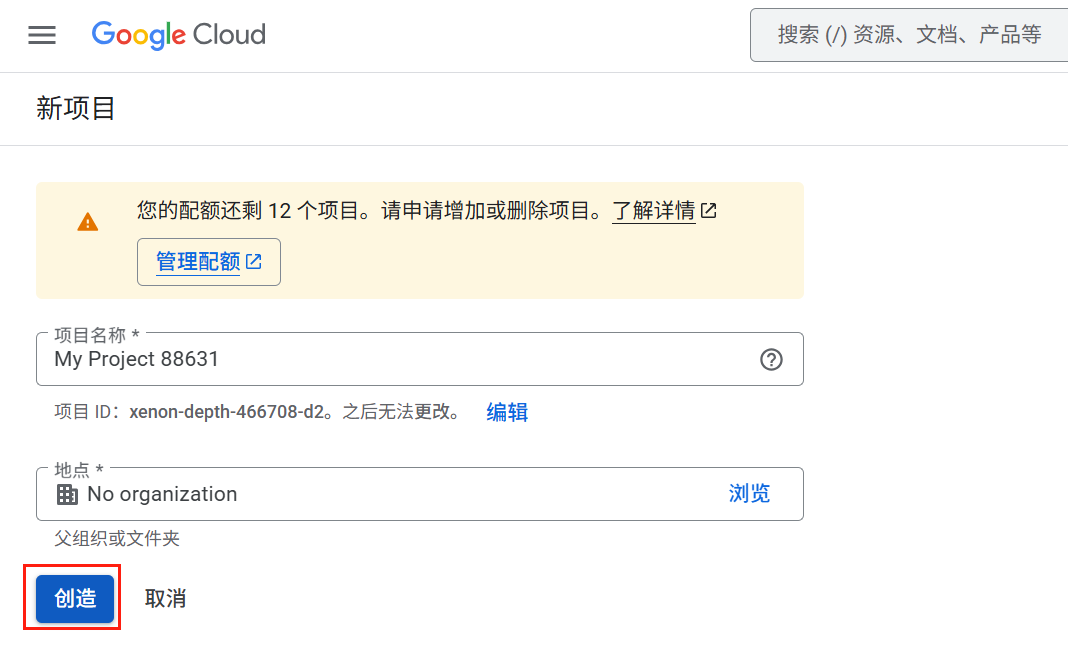Viewport: 1068px width, 656px height.
Task: Click 编辑 to edit the project ID
Action: pyautogui.click(x=507, y=412)
